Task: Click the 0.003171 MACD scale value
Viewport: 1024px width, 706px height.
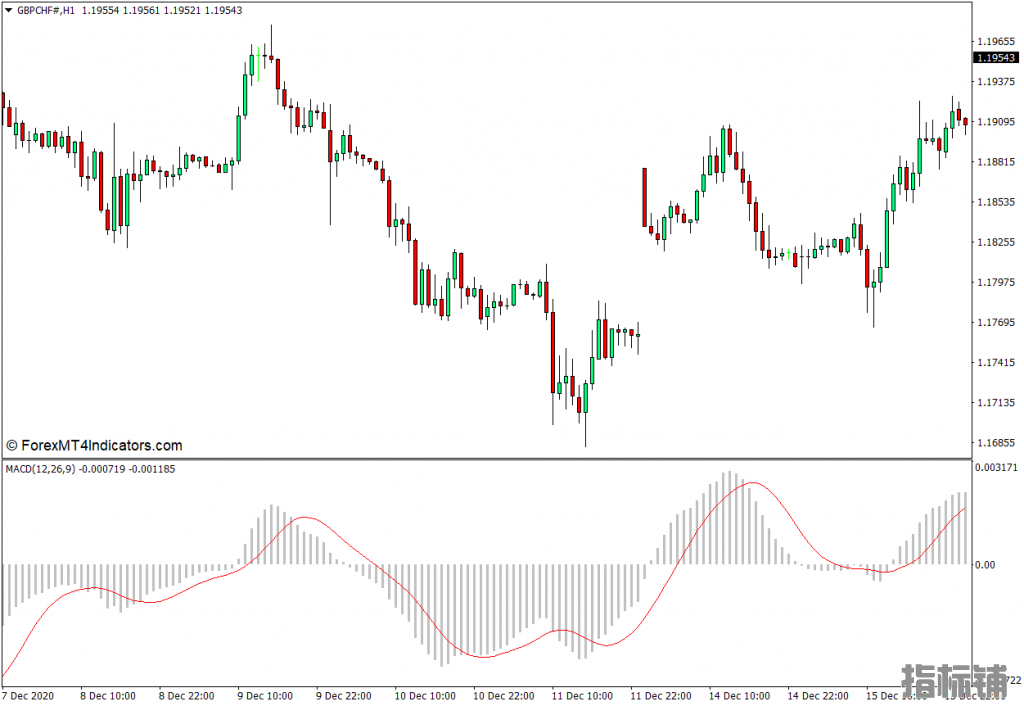Action: 997,467
